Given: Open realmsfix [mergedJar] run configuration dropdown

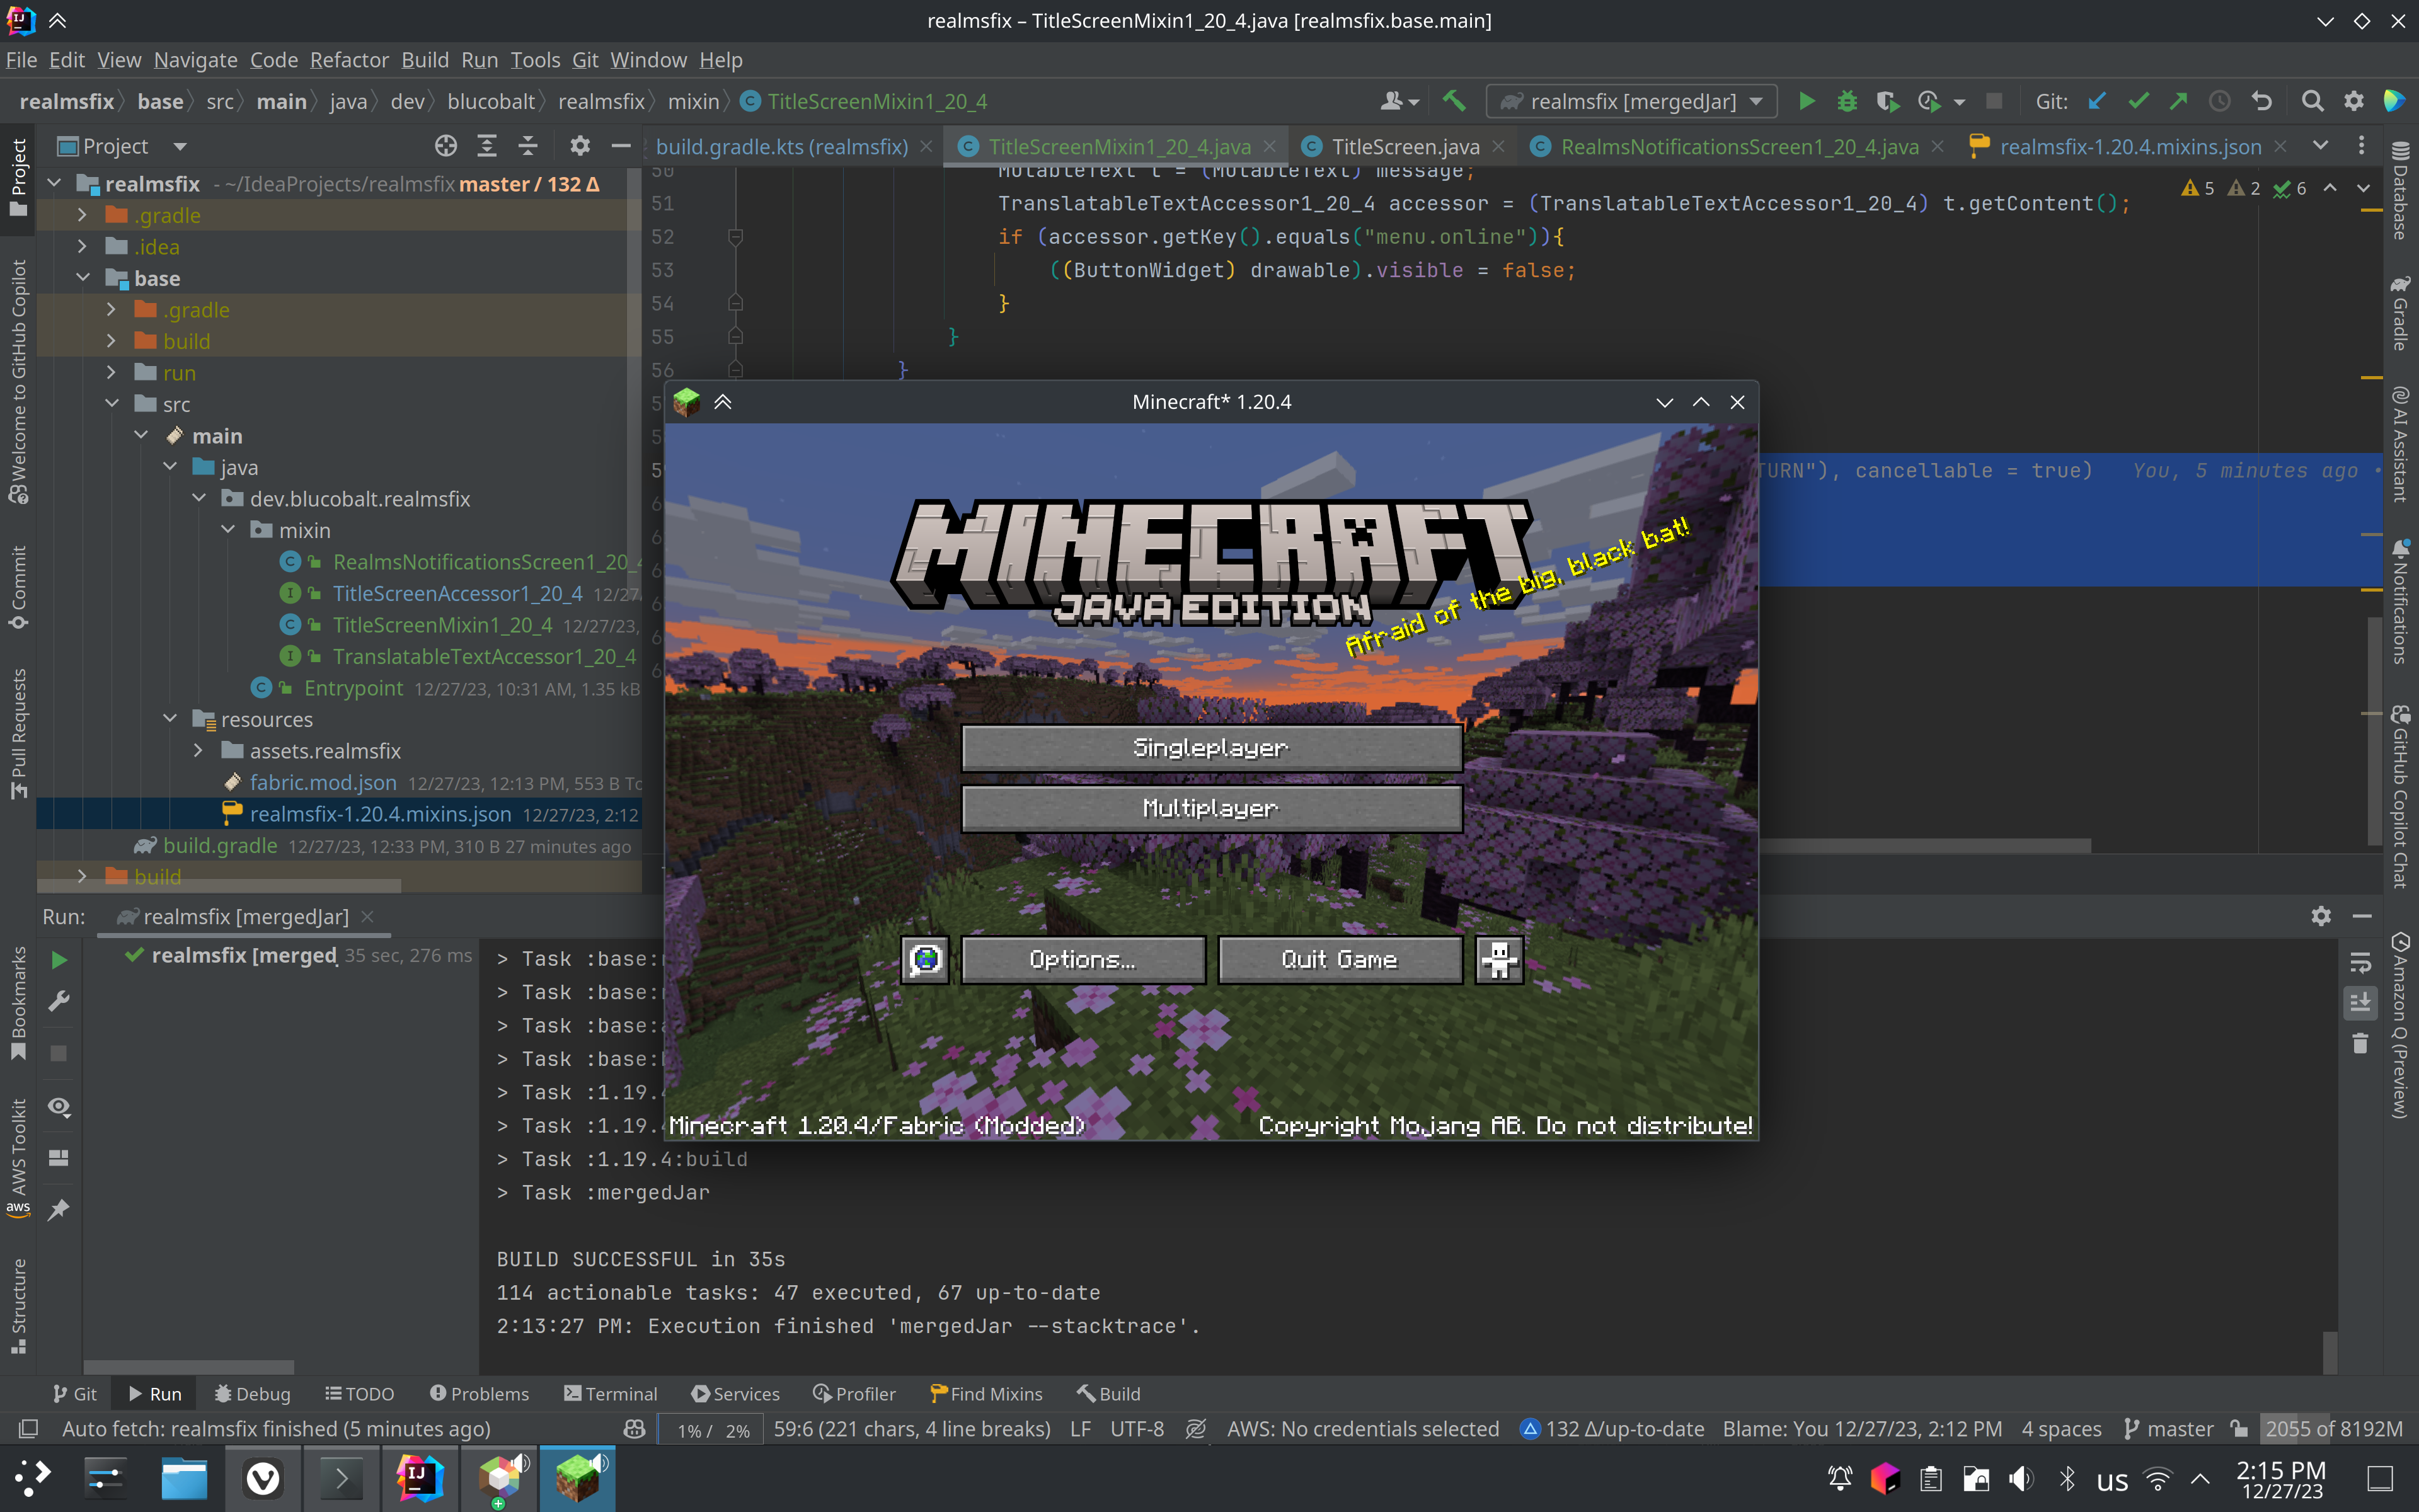Looking at the screenshot, I should click(x=1632, y=101).
